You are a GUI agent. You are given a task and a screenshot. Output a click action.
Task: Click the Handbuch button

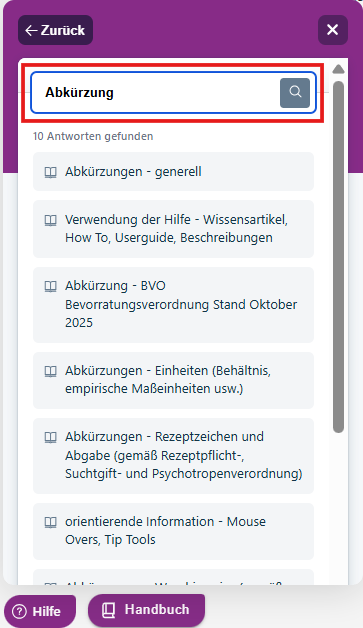click(146, 610)
